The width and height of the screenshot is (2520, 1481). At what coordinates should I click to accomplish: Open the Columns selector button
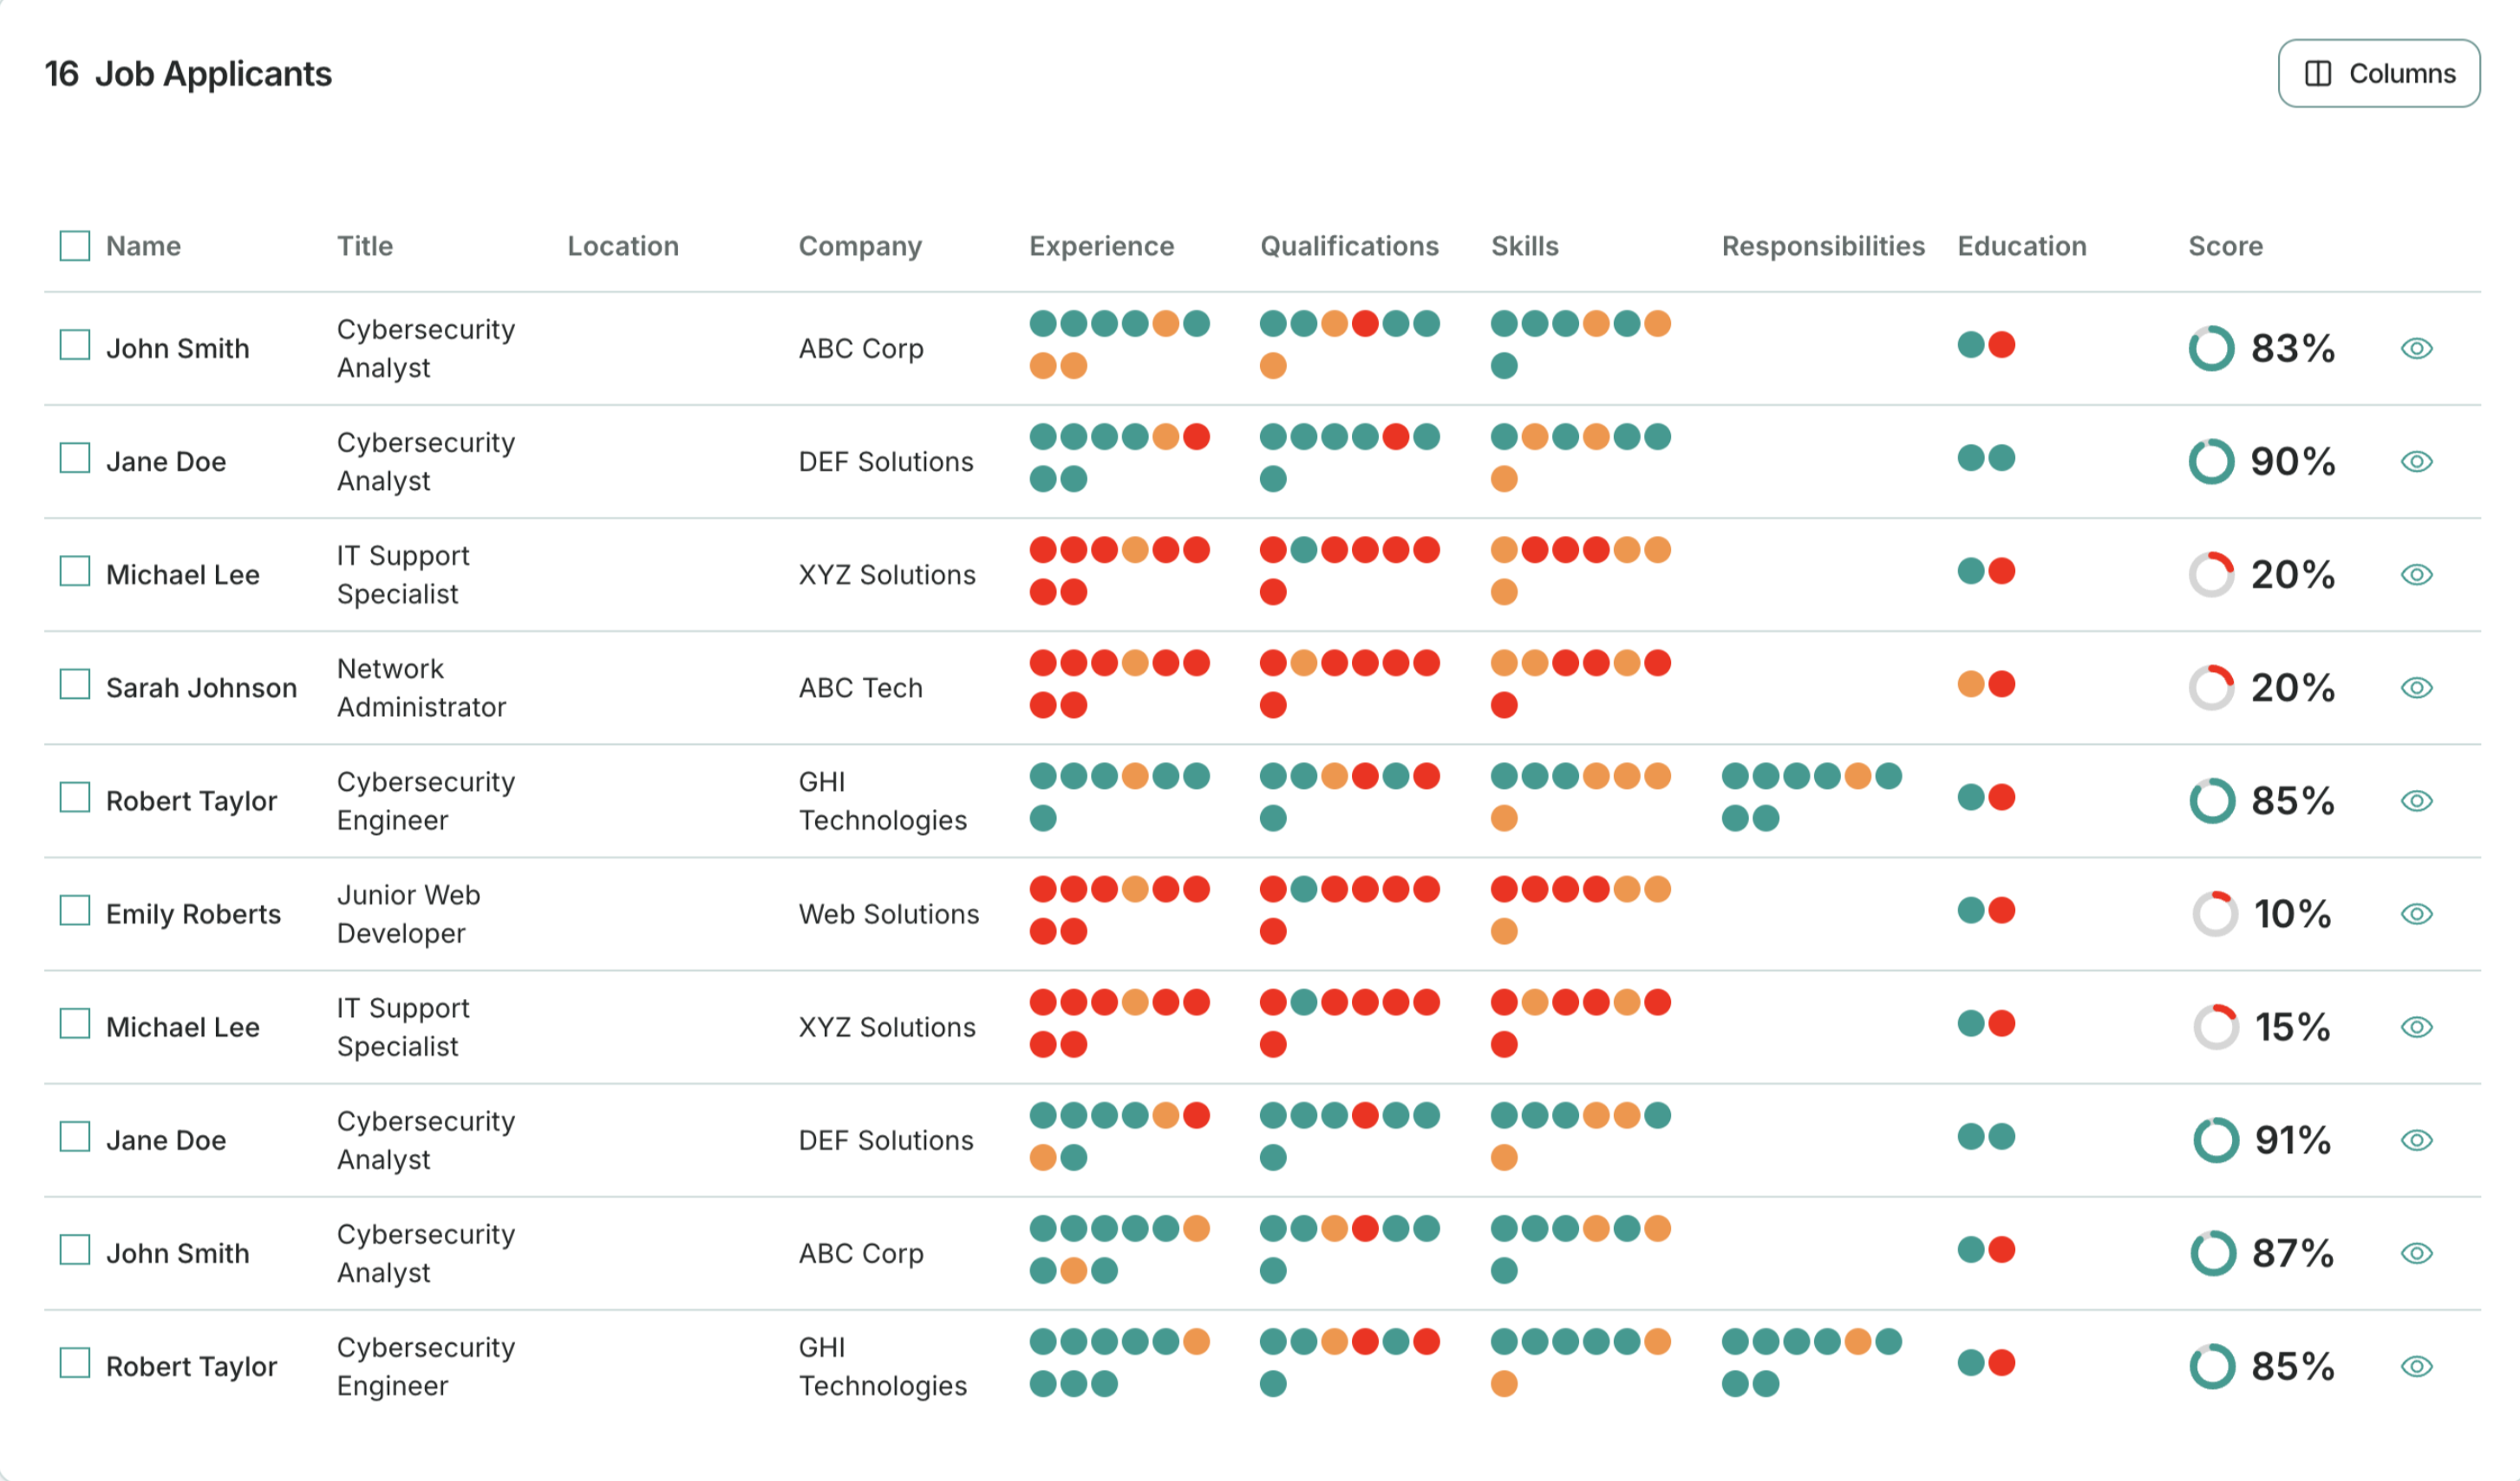[2377, 73]
